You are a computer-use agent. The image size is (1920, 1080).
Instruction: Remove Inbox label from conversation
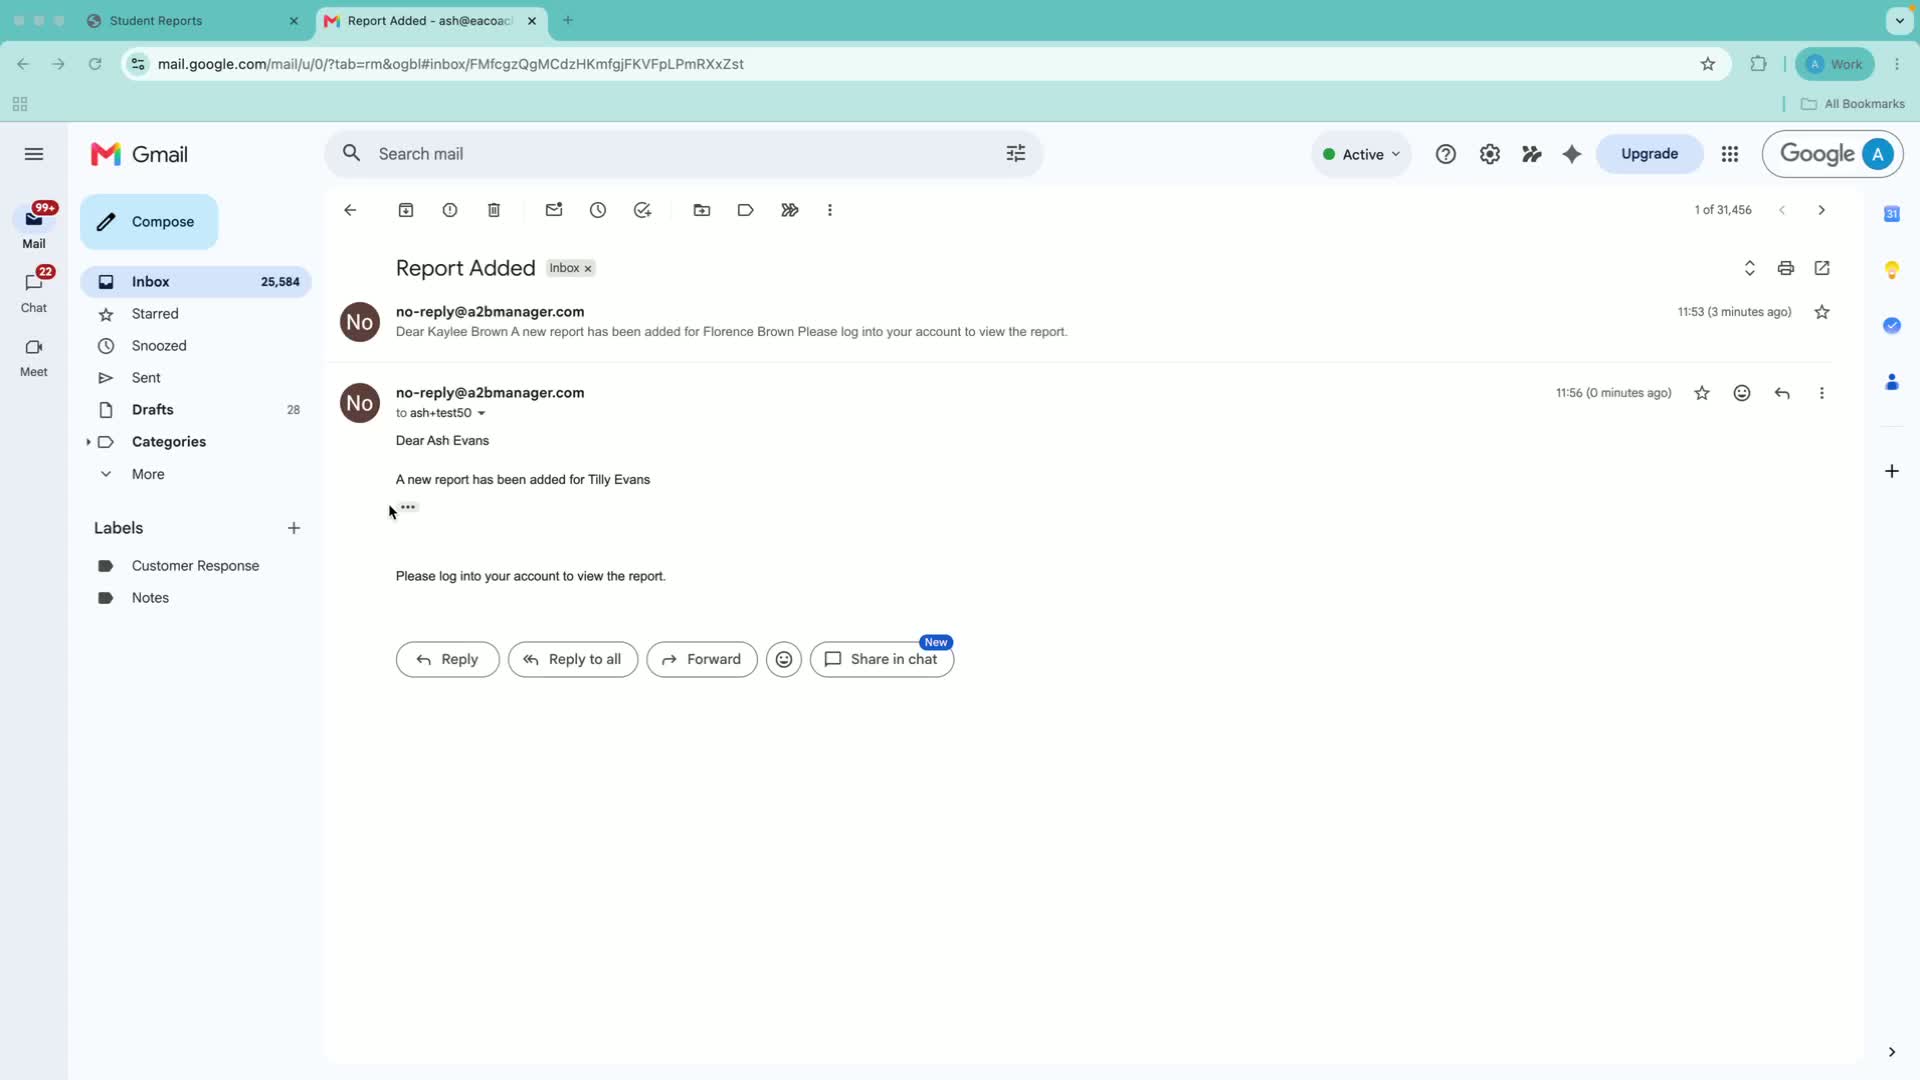point(588,269)
